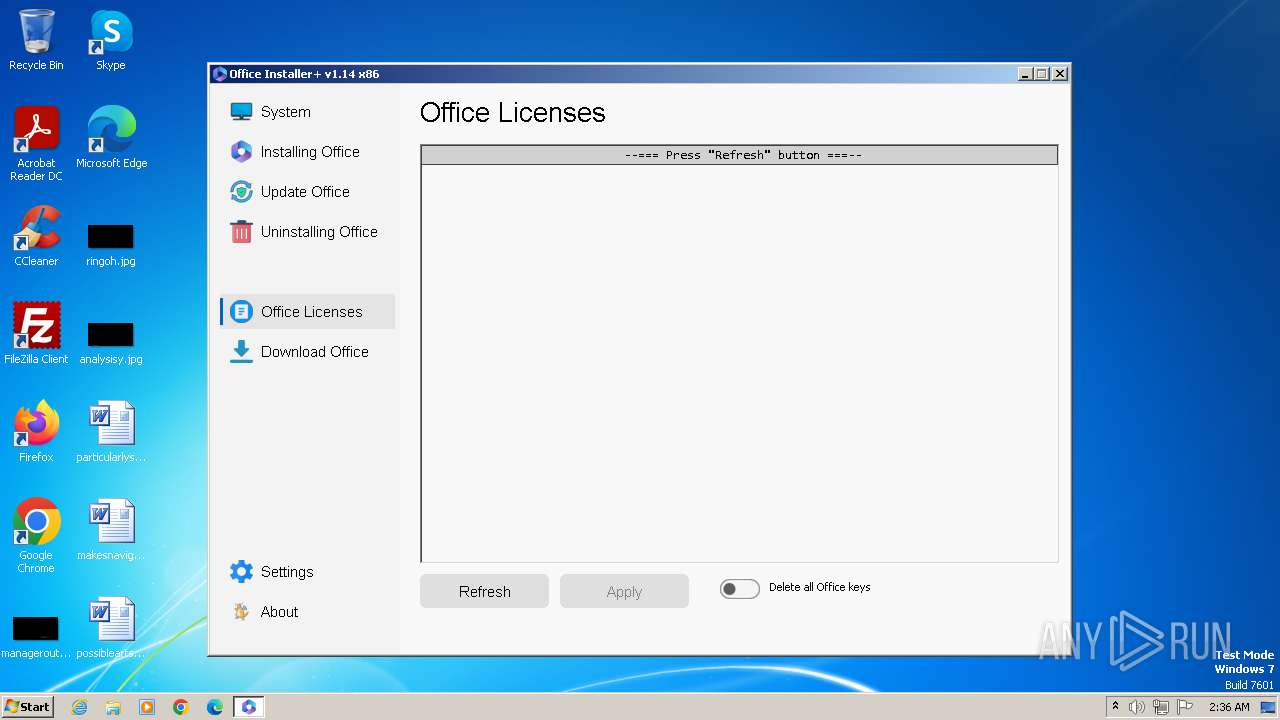Click the Office Licenses document icon
Image resolution: width=1280 pixels, height=720 pixels.
pos(241,312)
